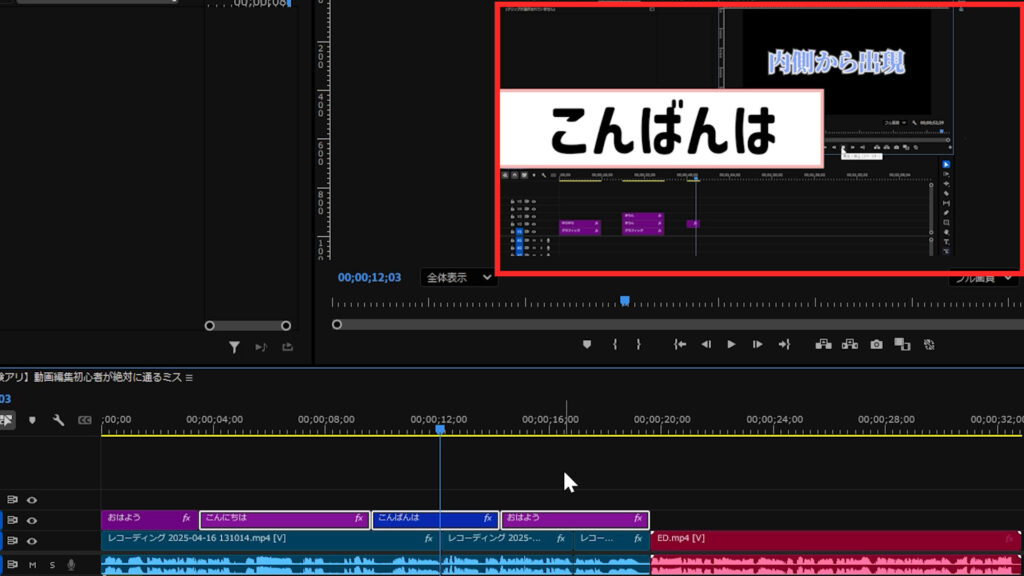Click the export icon beside play-audio icon
Viewport: 1024px width, 576px height.
[x=287, y=347]
